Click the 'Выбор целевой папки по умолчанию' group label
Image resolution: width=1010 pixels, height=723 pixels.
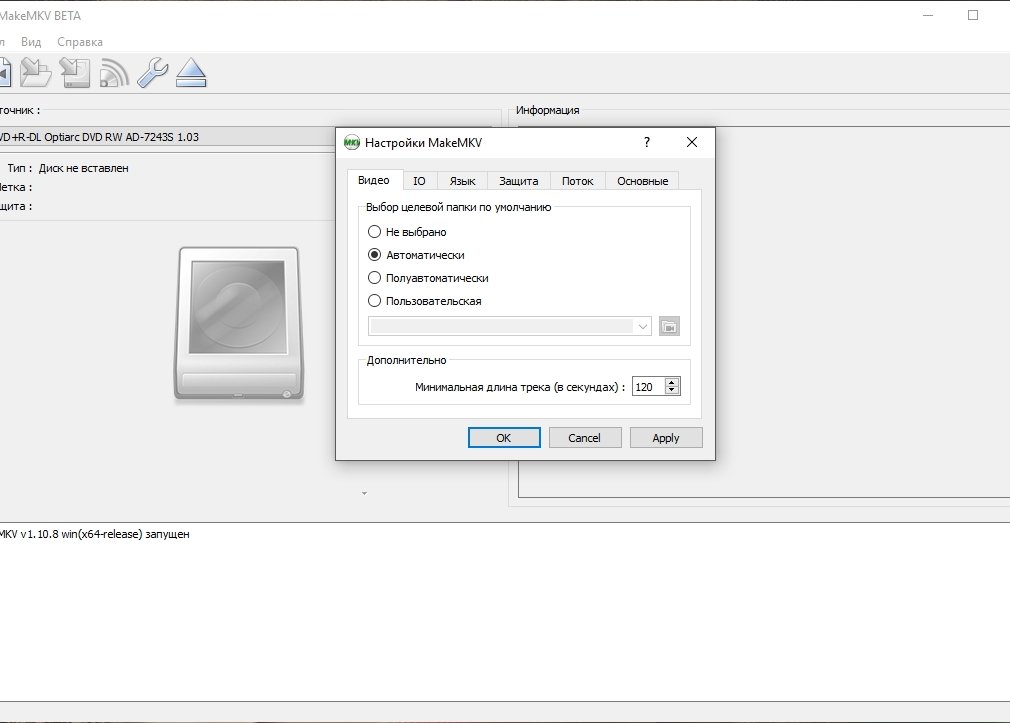click(x=459, y=207)
